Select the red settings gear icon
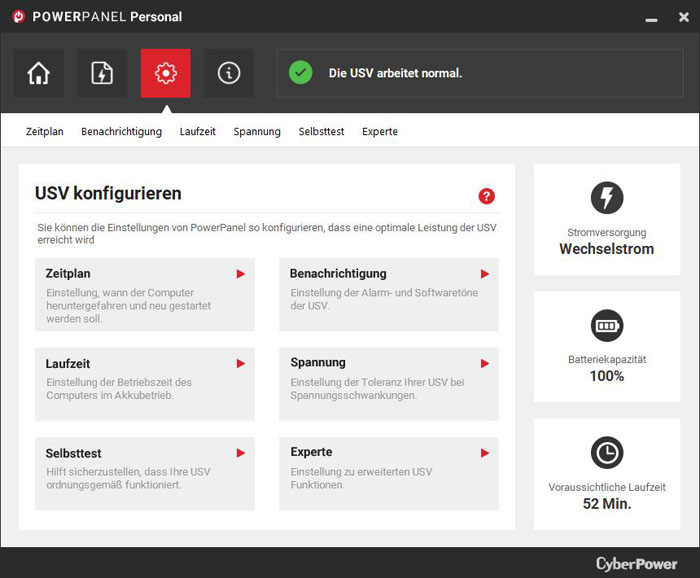This screenshot has width=700, height=578. (x=166, y=73)
